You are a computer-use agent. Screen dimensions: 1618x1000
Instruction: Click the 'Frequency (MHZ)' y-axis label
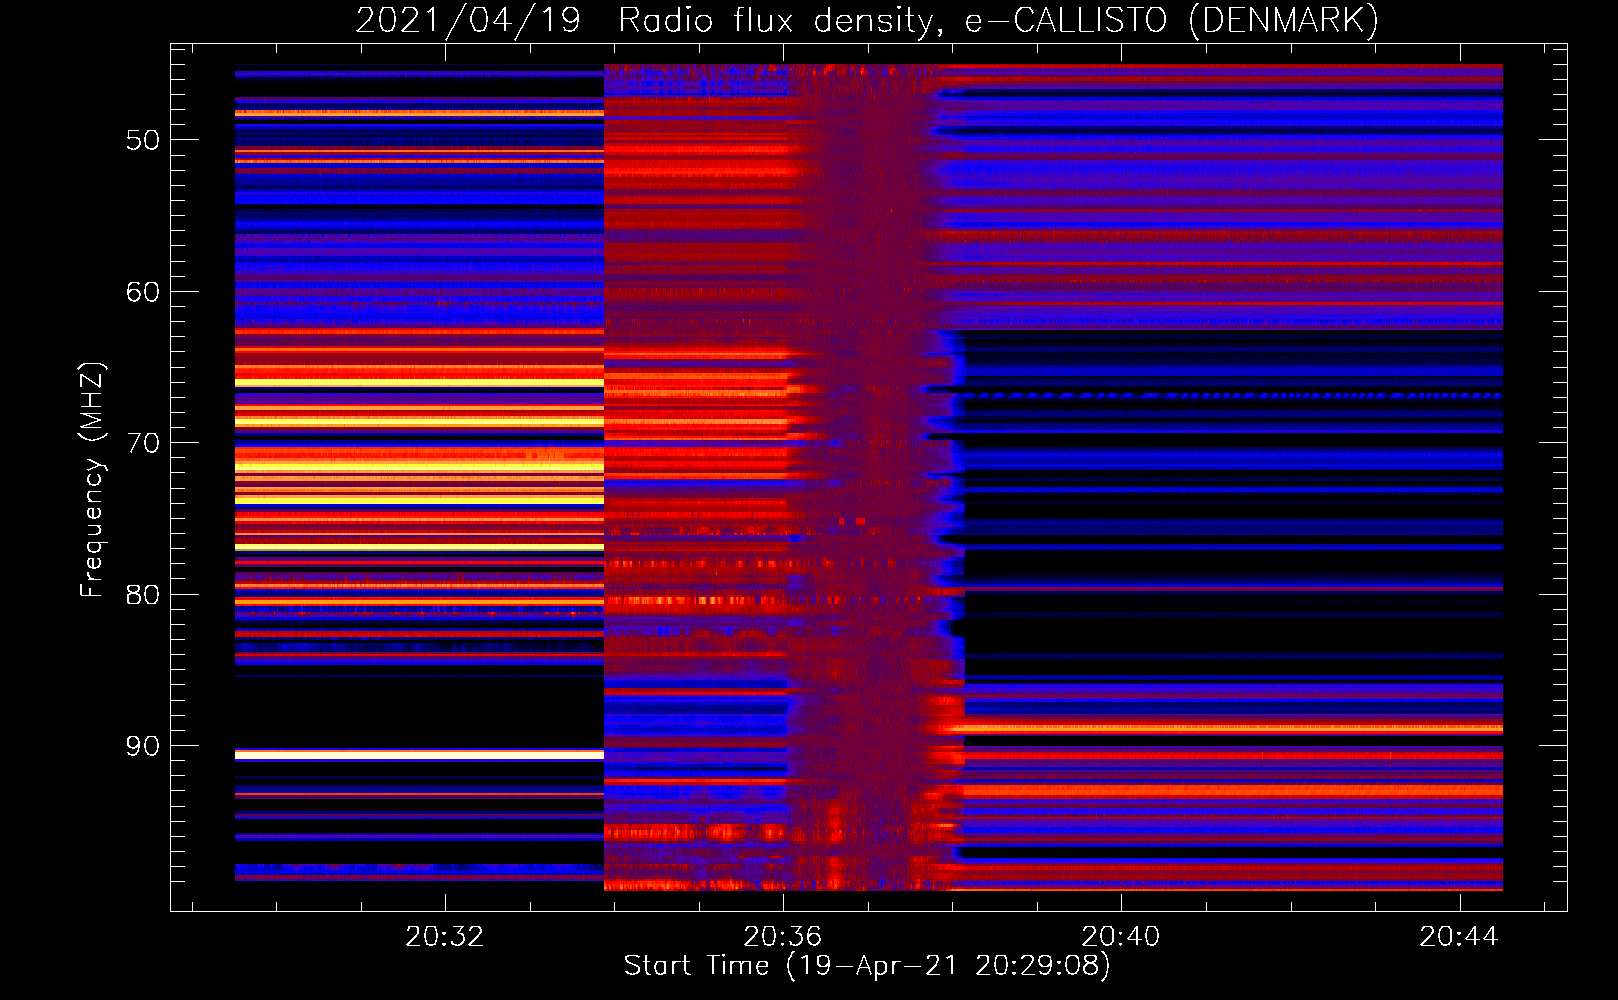click(x=91, y=481)
